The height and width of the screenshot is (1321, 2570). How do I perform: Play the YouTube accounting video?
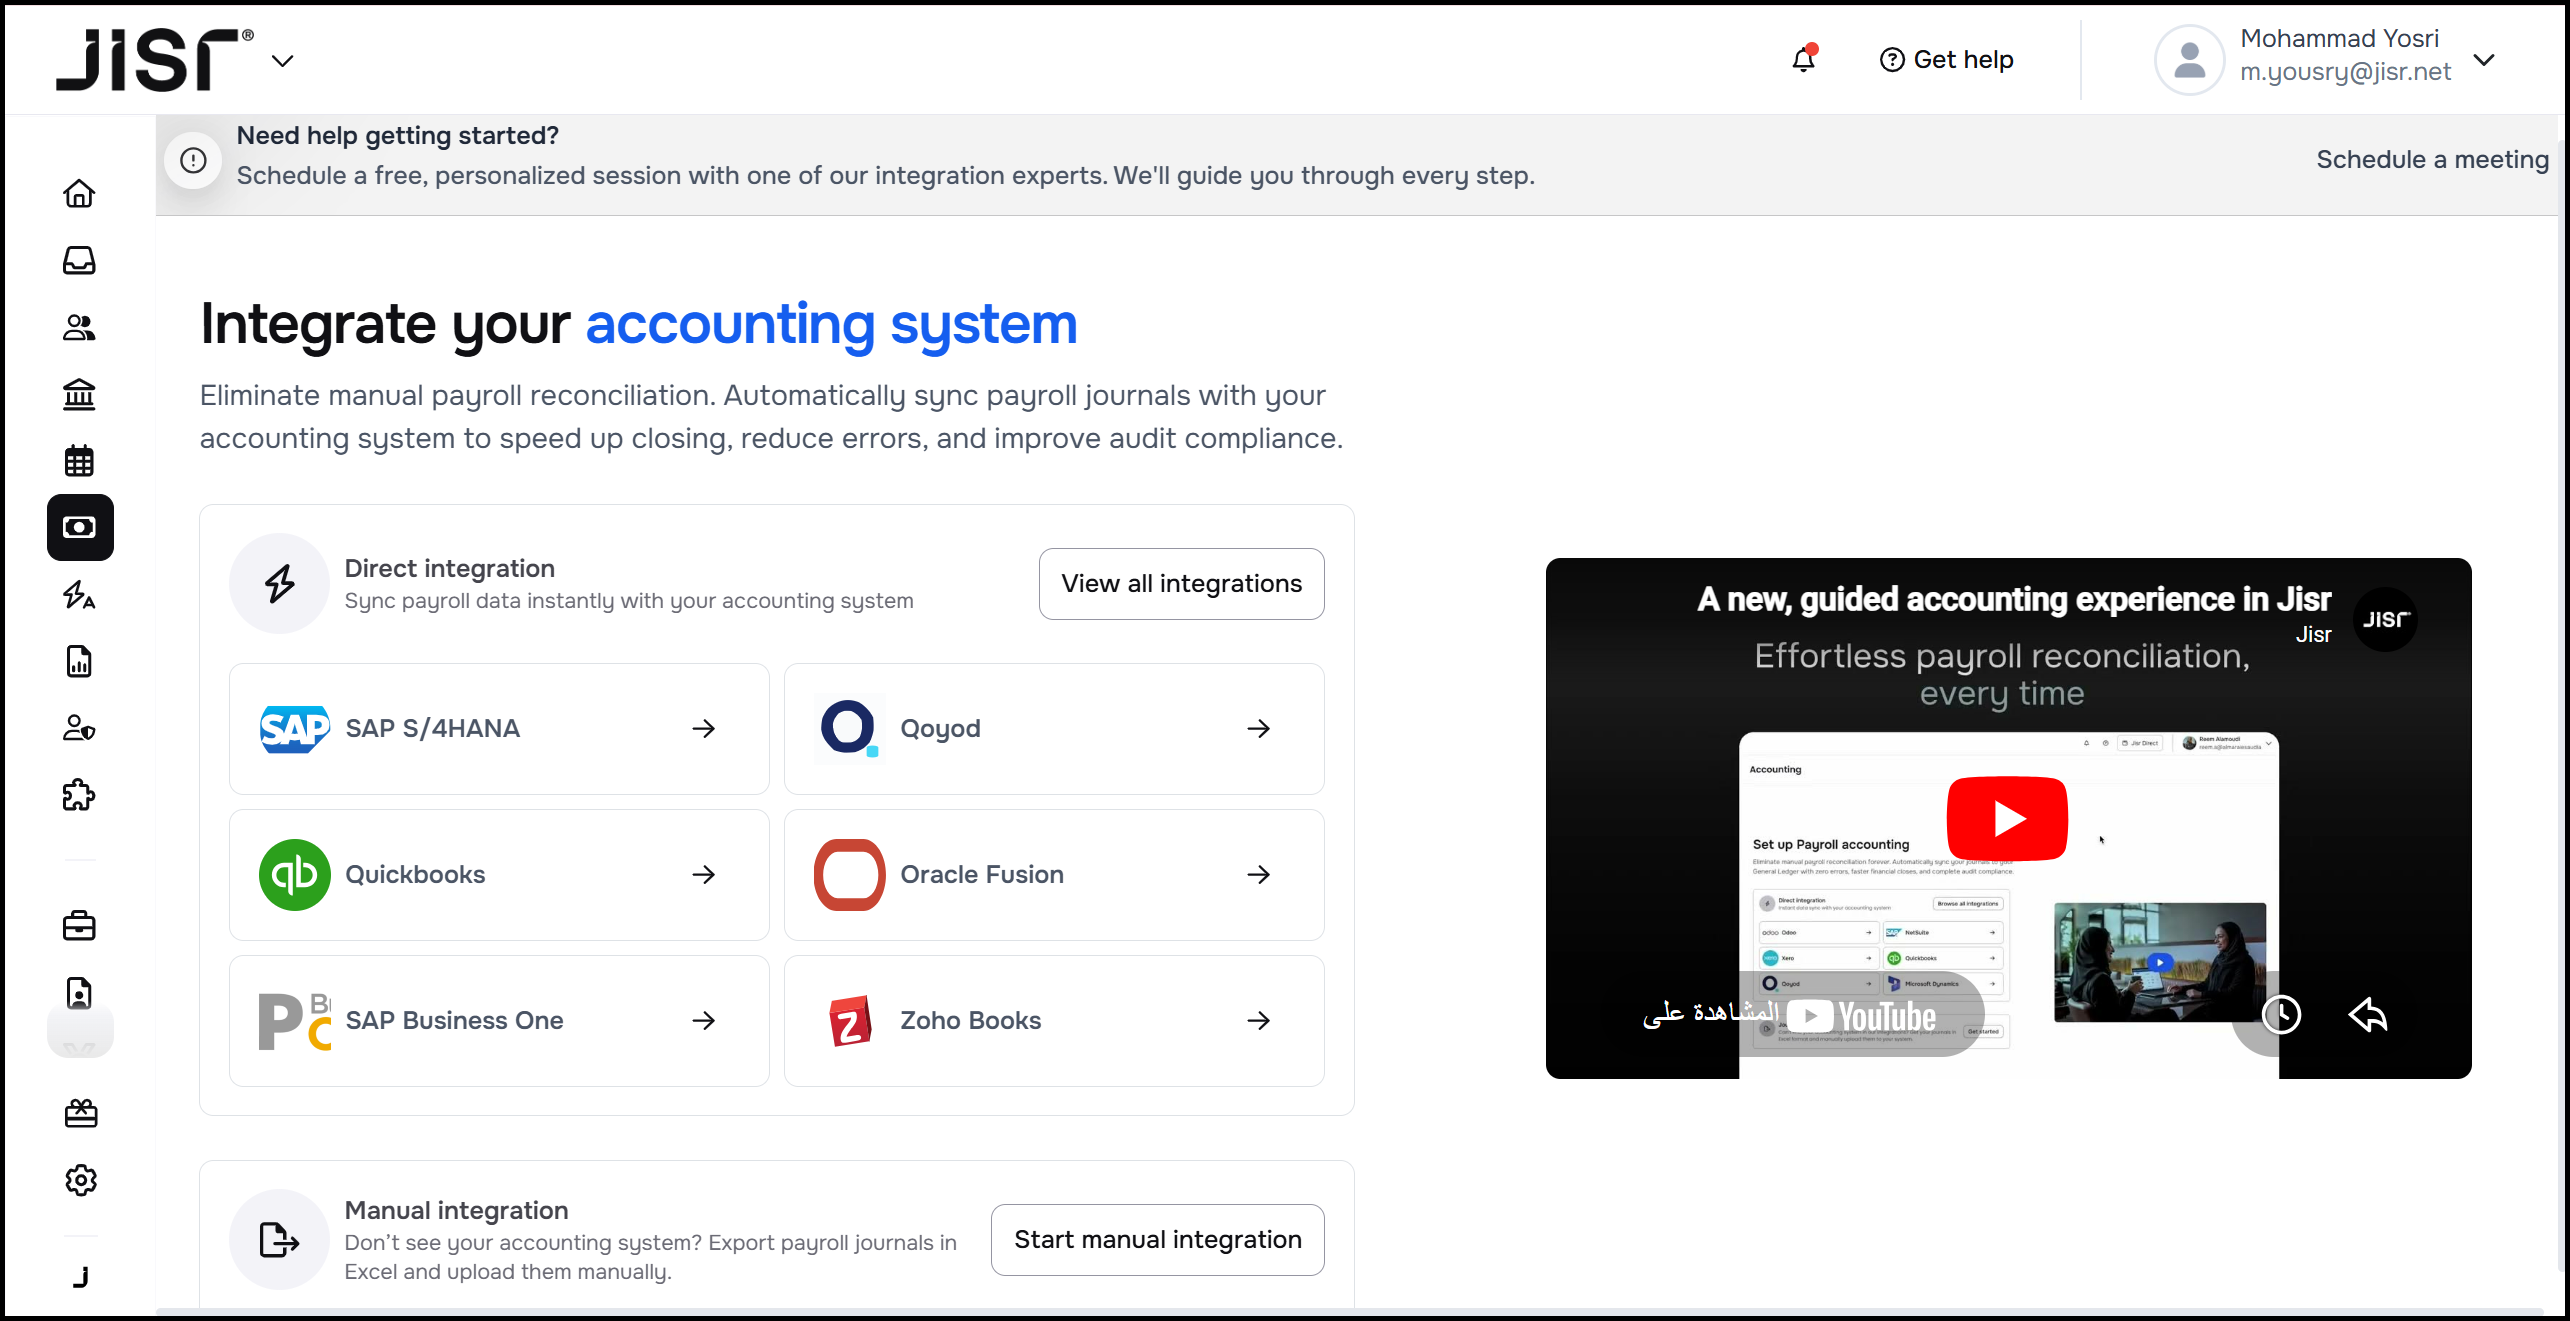[2007, 818]
